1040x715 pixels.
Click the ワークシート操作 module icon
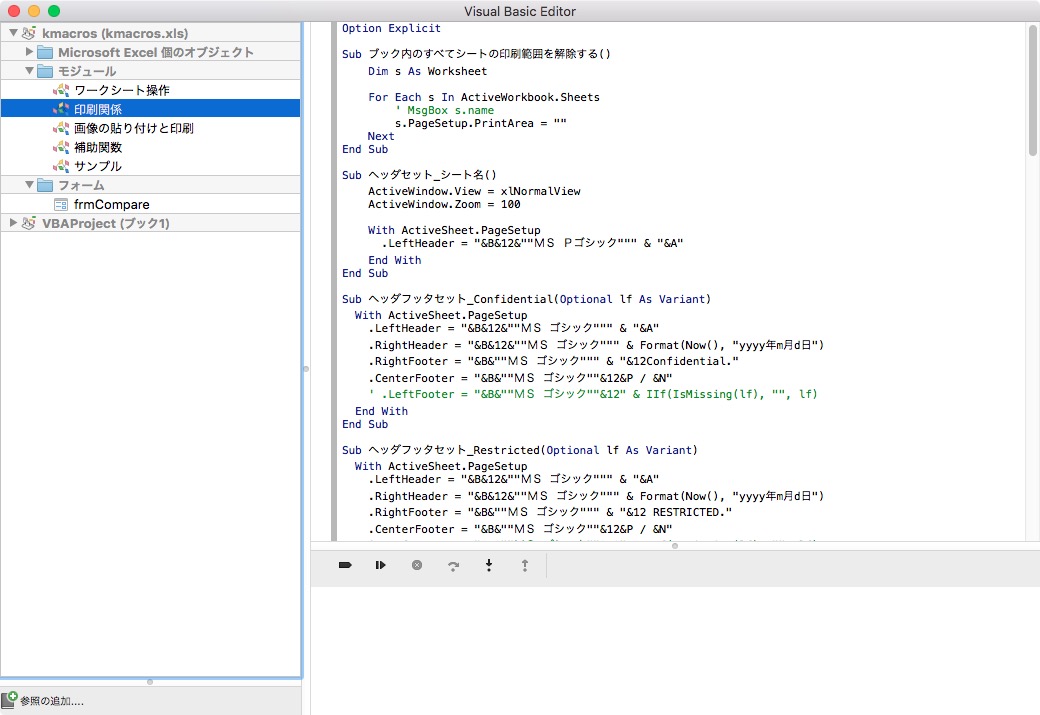(61, 90)
